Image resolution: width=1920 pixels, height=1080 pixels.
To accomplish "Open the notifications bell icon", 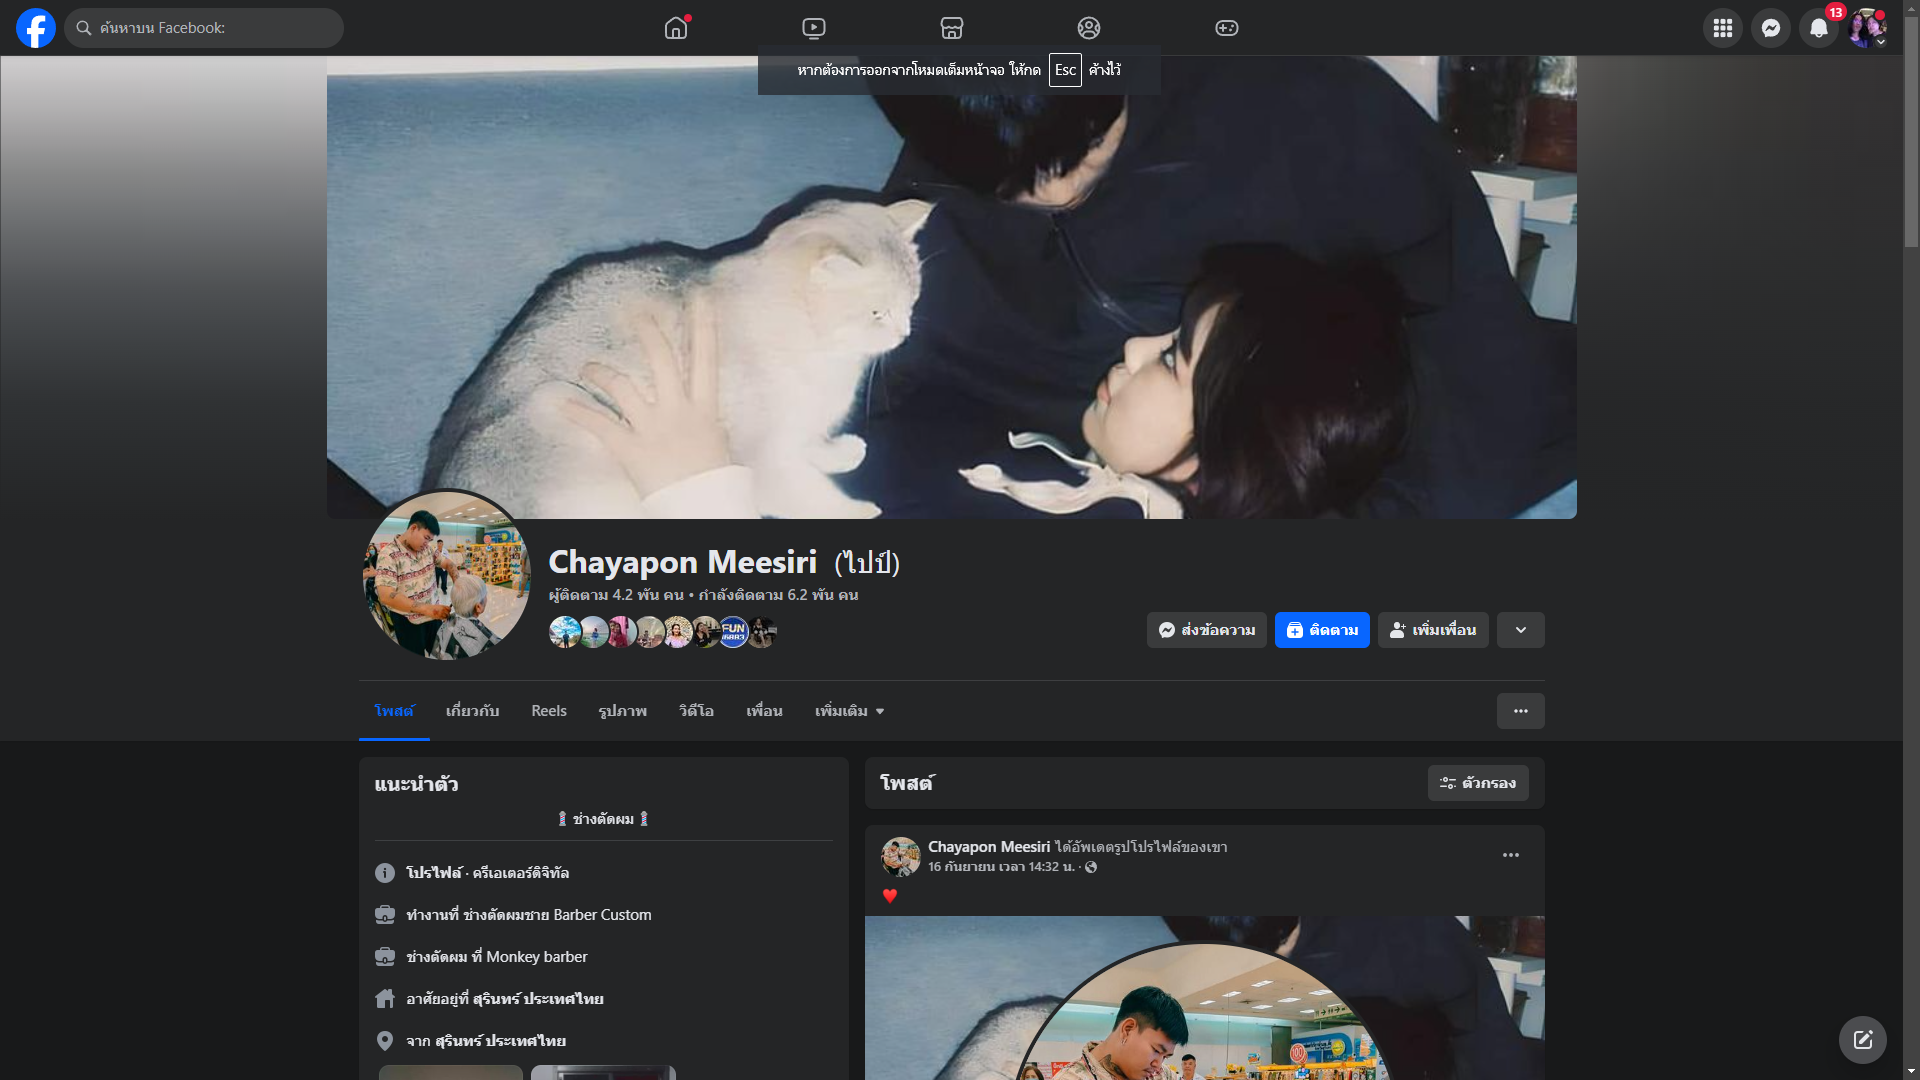I will [x=1818, y=28].
